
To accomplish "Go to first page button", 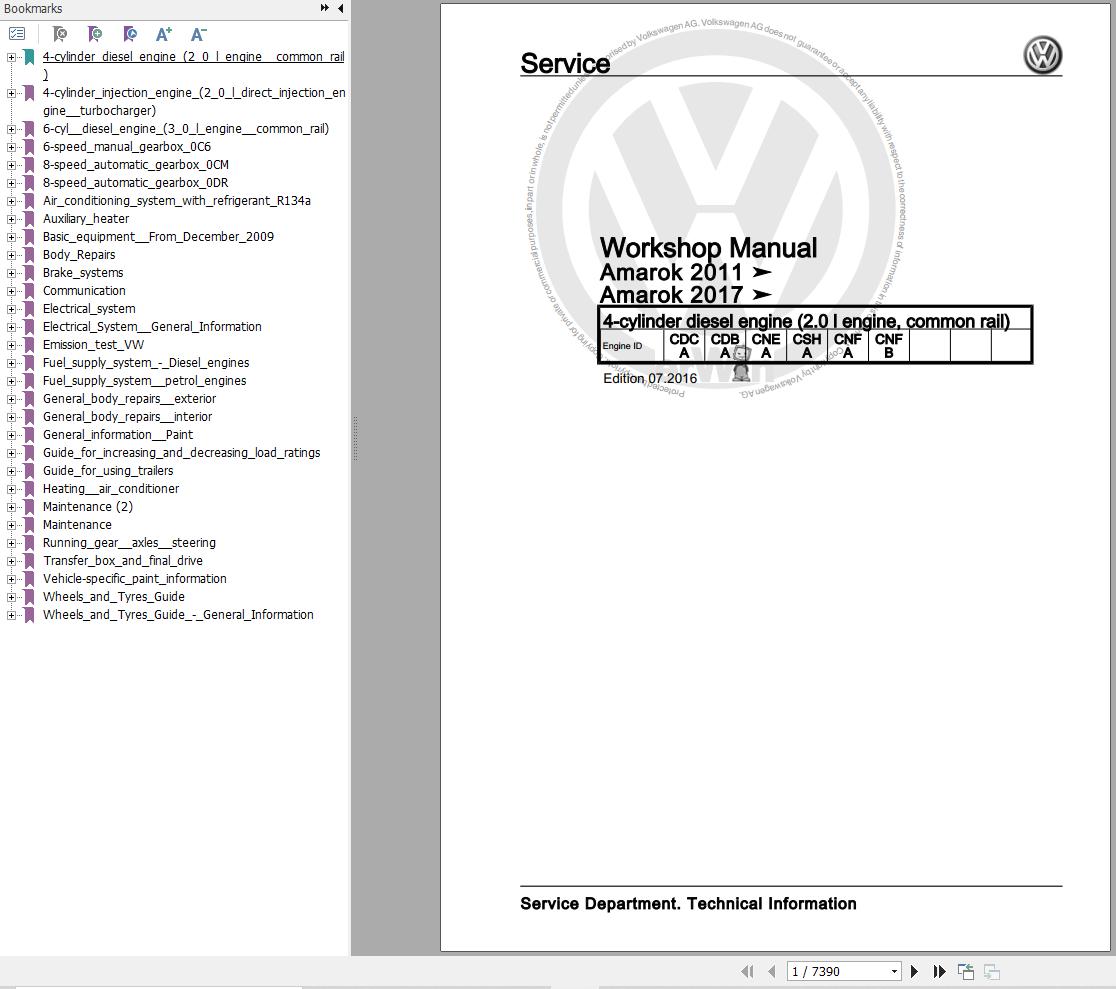I will [x=747, y=971].
